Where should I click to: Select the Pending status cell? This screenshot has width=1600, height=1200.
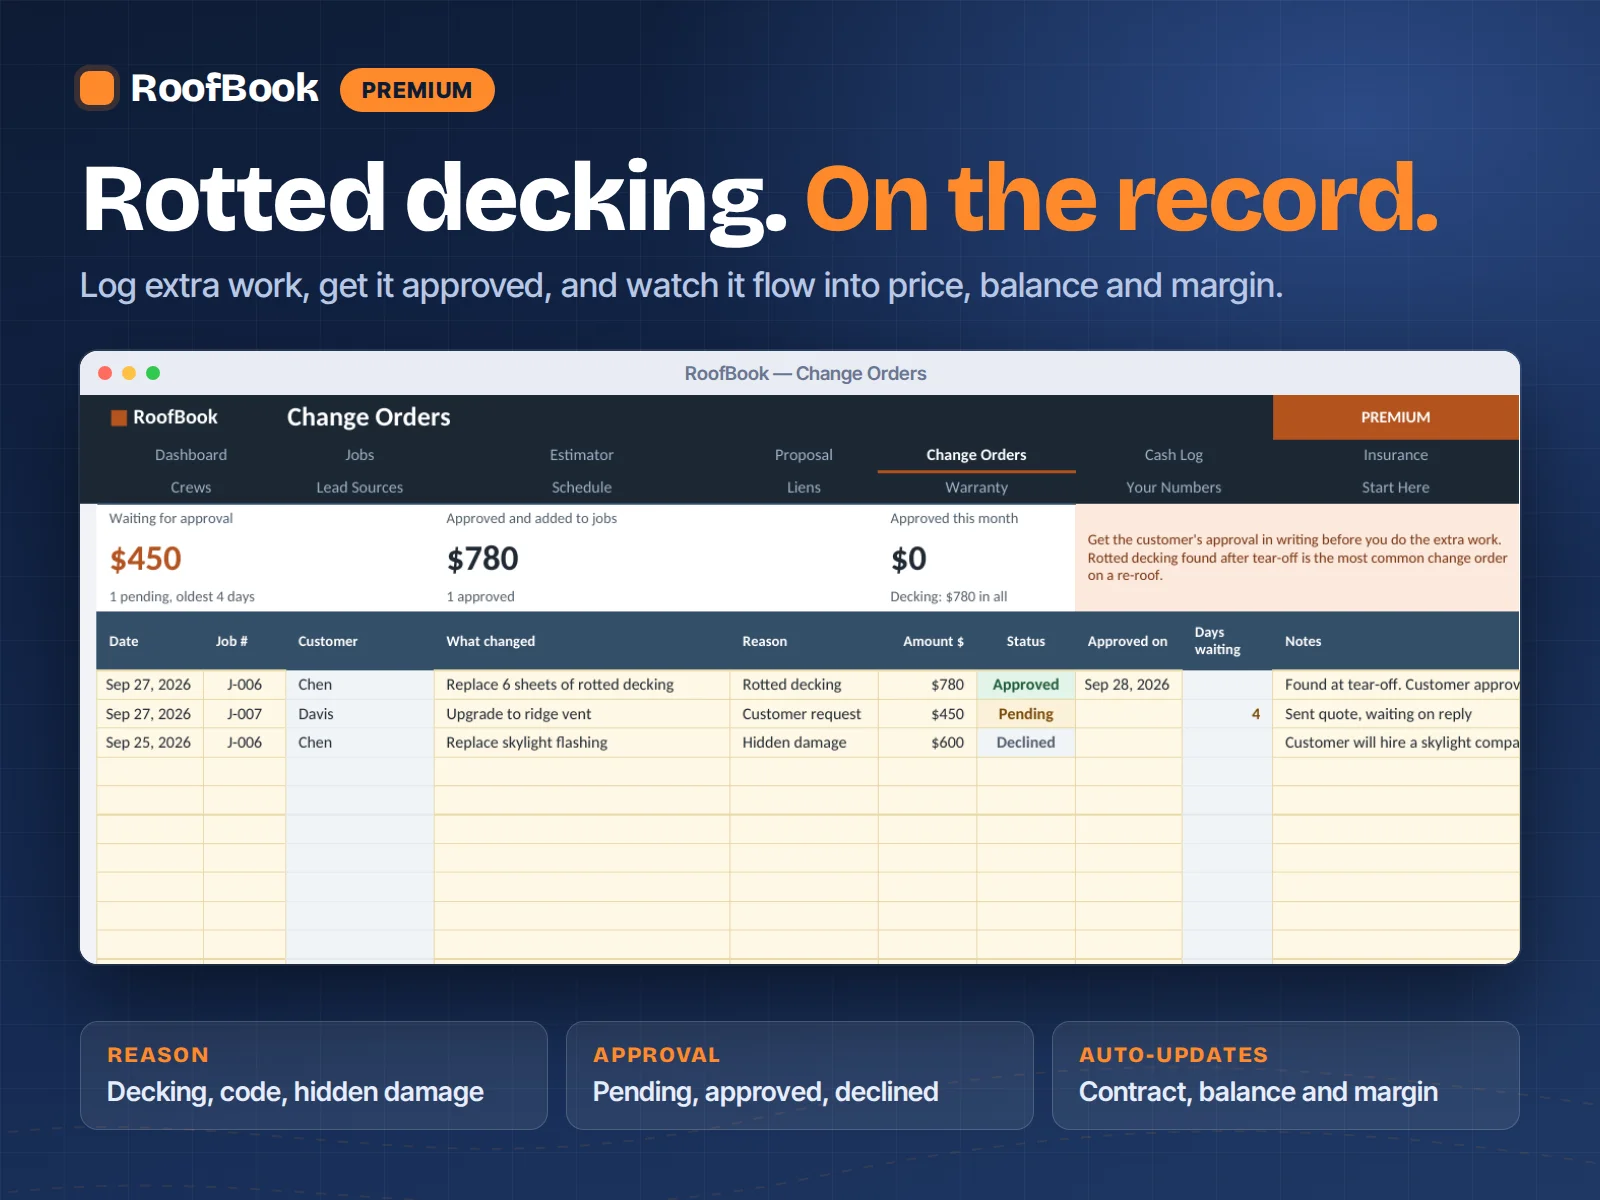click(1026, 714)
